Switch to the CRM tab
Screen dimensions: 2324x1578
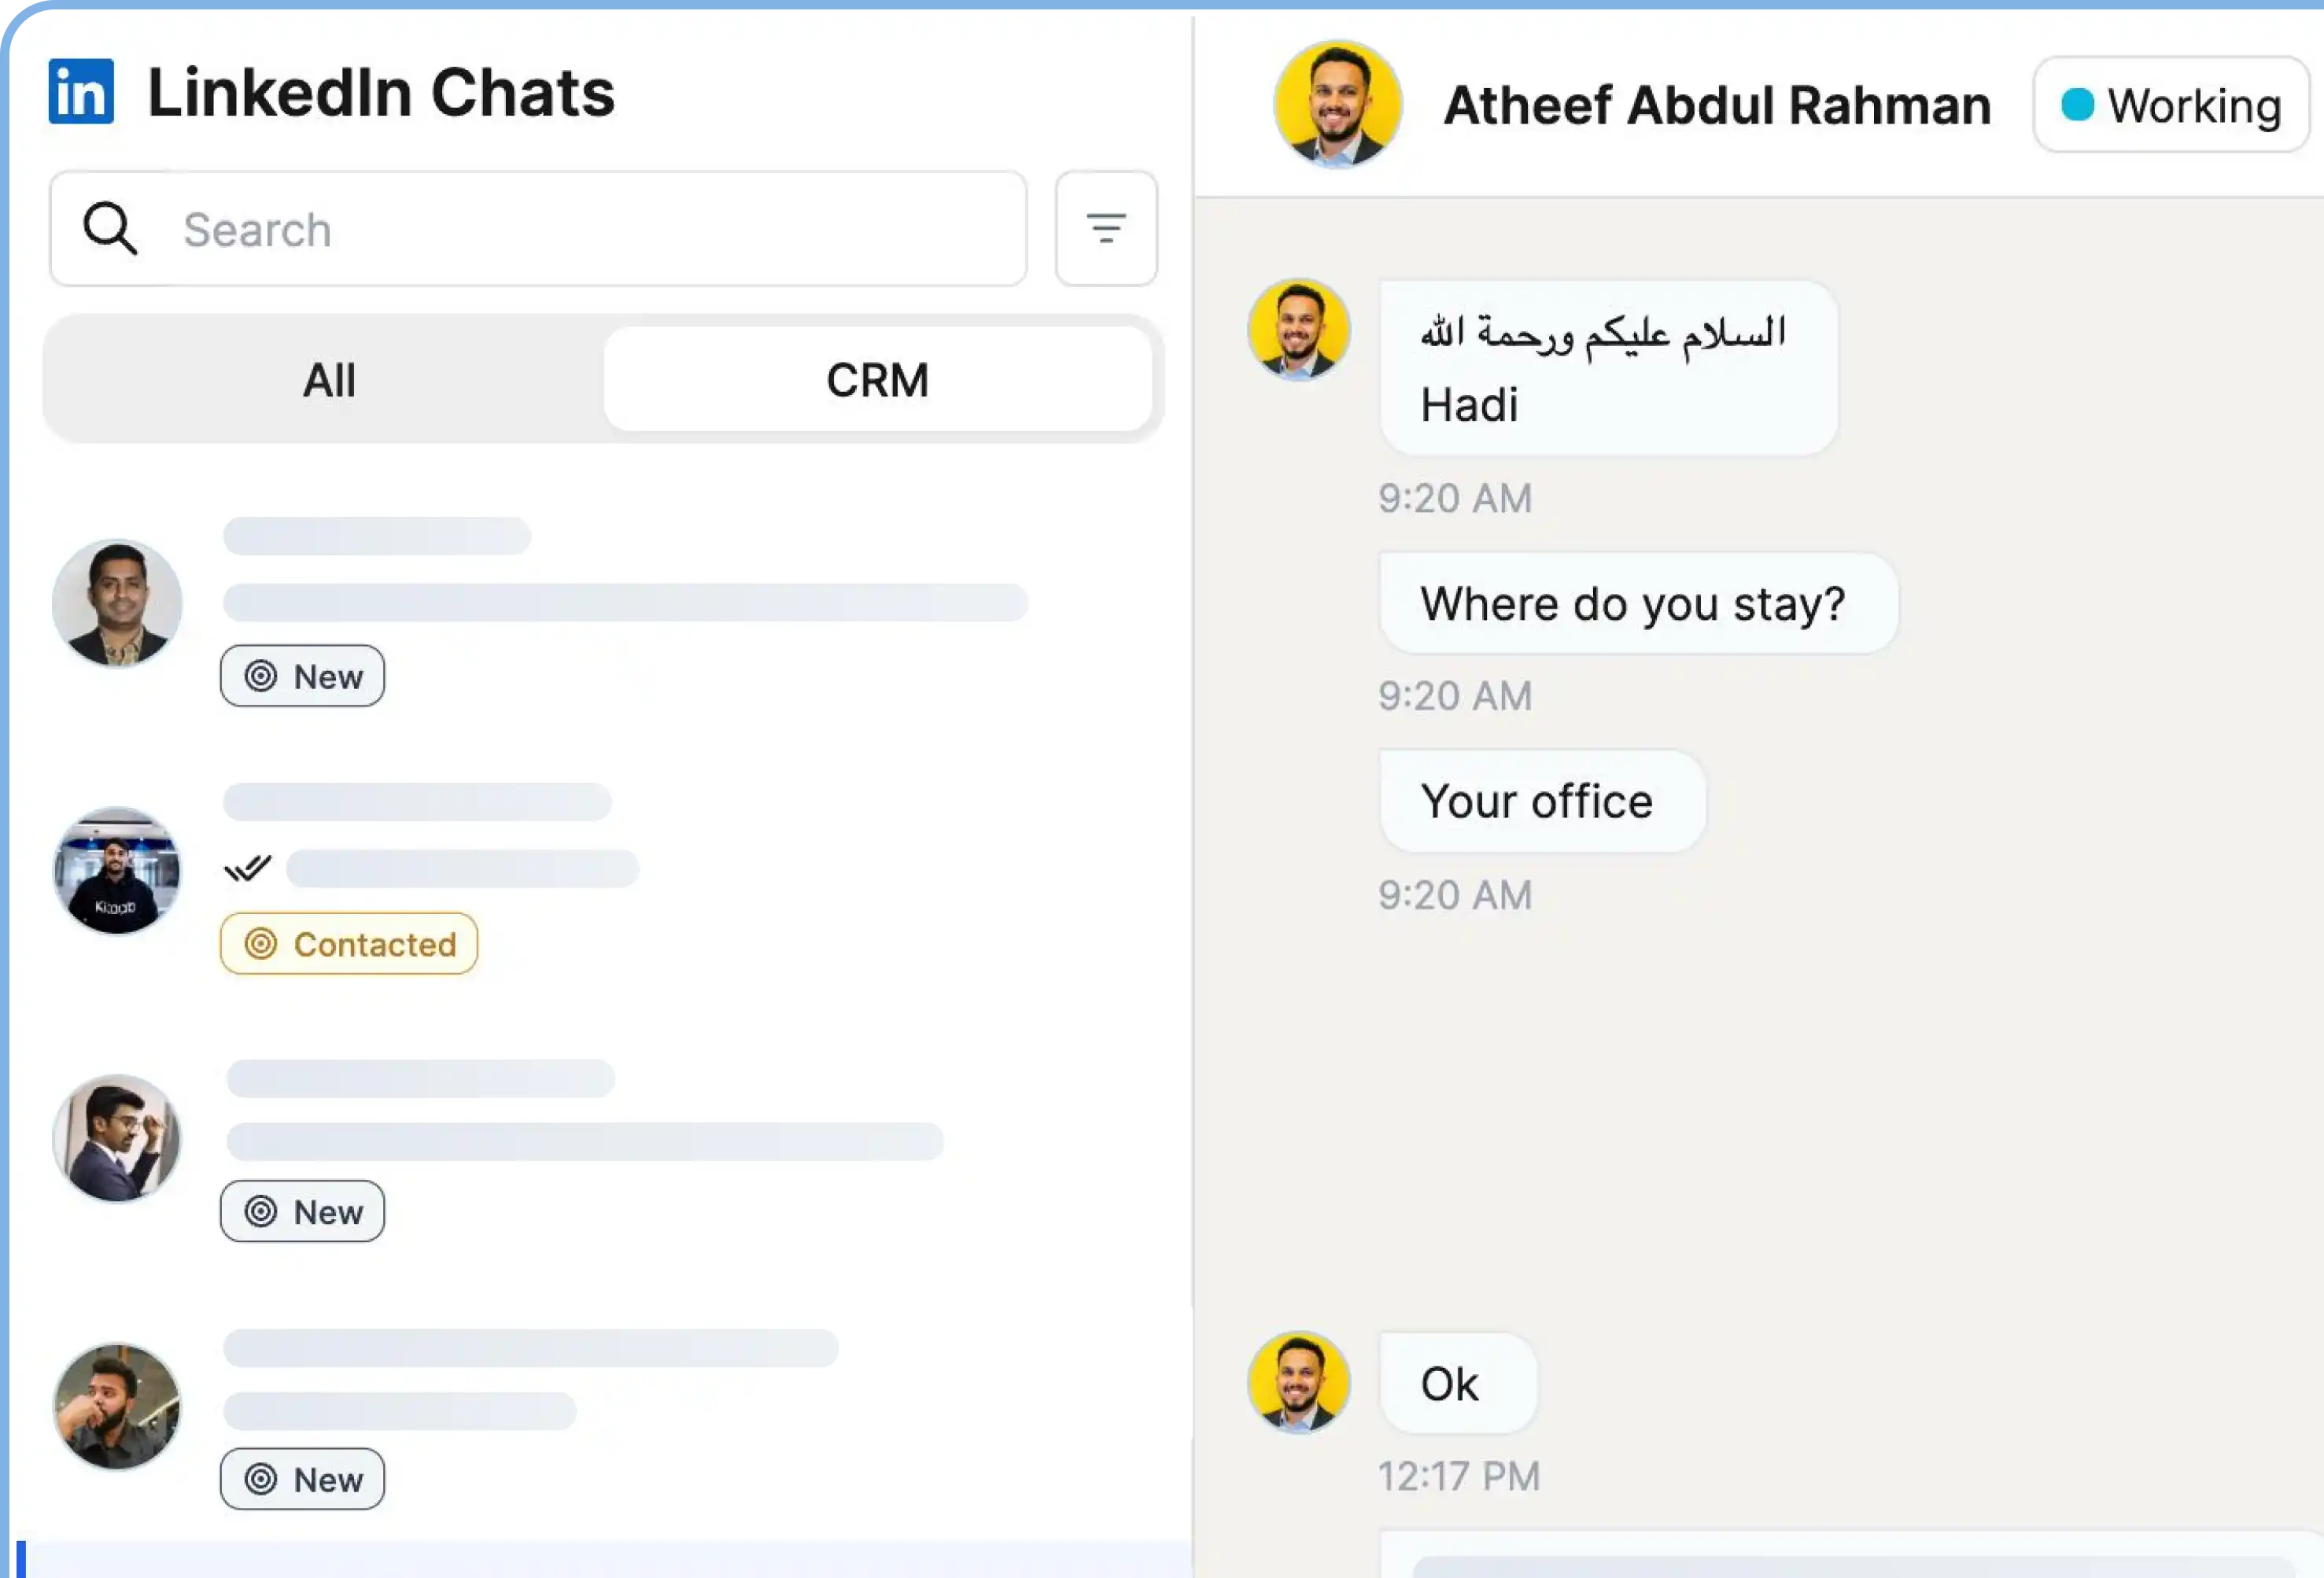pyautogui.click(x=877, y=380)
